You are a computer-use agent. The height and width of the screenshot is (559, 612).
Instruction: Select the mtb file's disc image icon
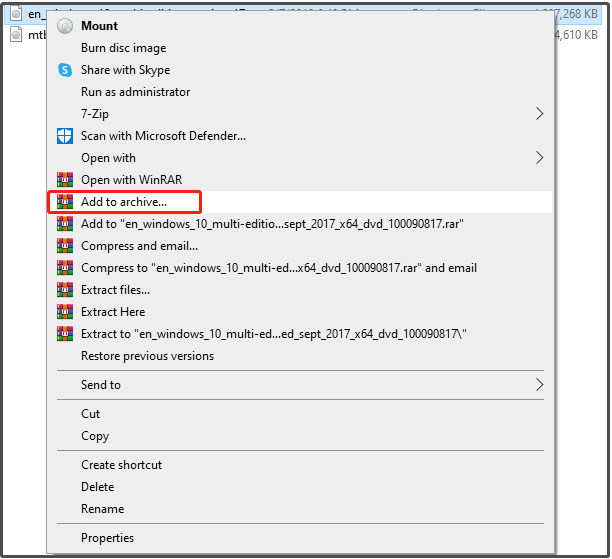[x=16, y=35]
